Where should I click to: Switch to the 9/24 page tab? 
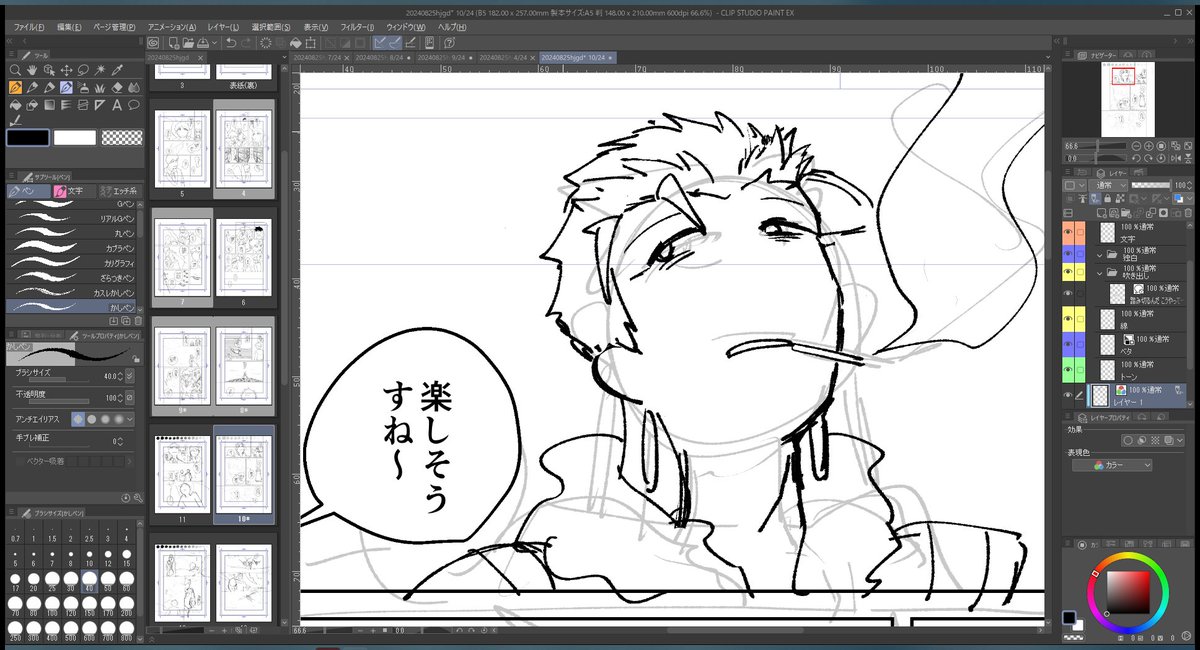coord(446,58)
